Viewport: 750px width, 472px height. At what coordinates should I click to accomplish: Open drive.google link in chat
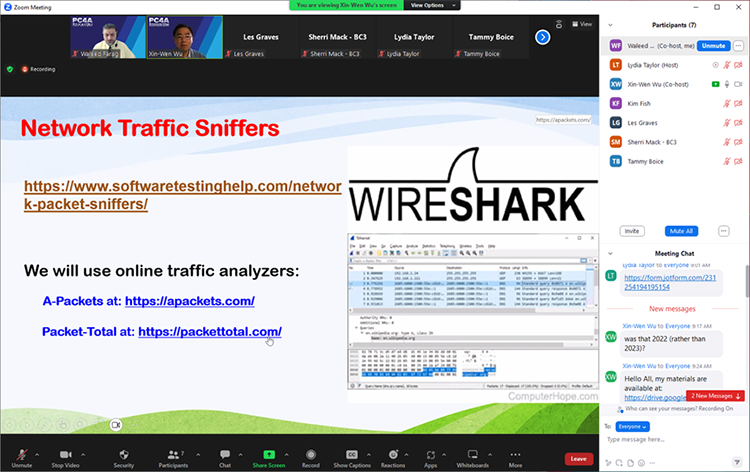click(x=655, y=398)
